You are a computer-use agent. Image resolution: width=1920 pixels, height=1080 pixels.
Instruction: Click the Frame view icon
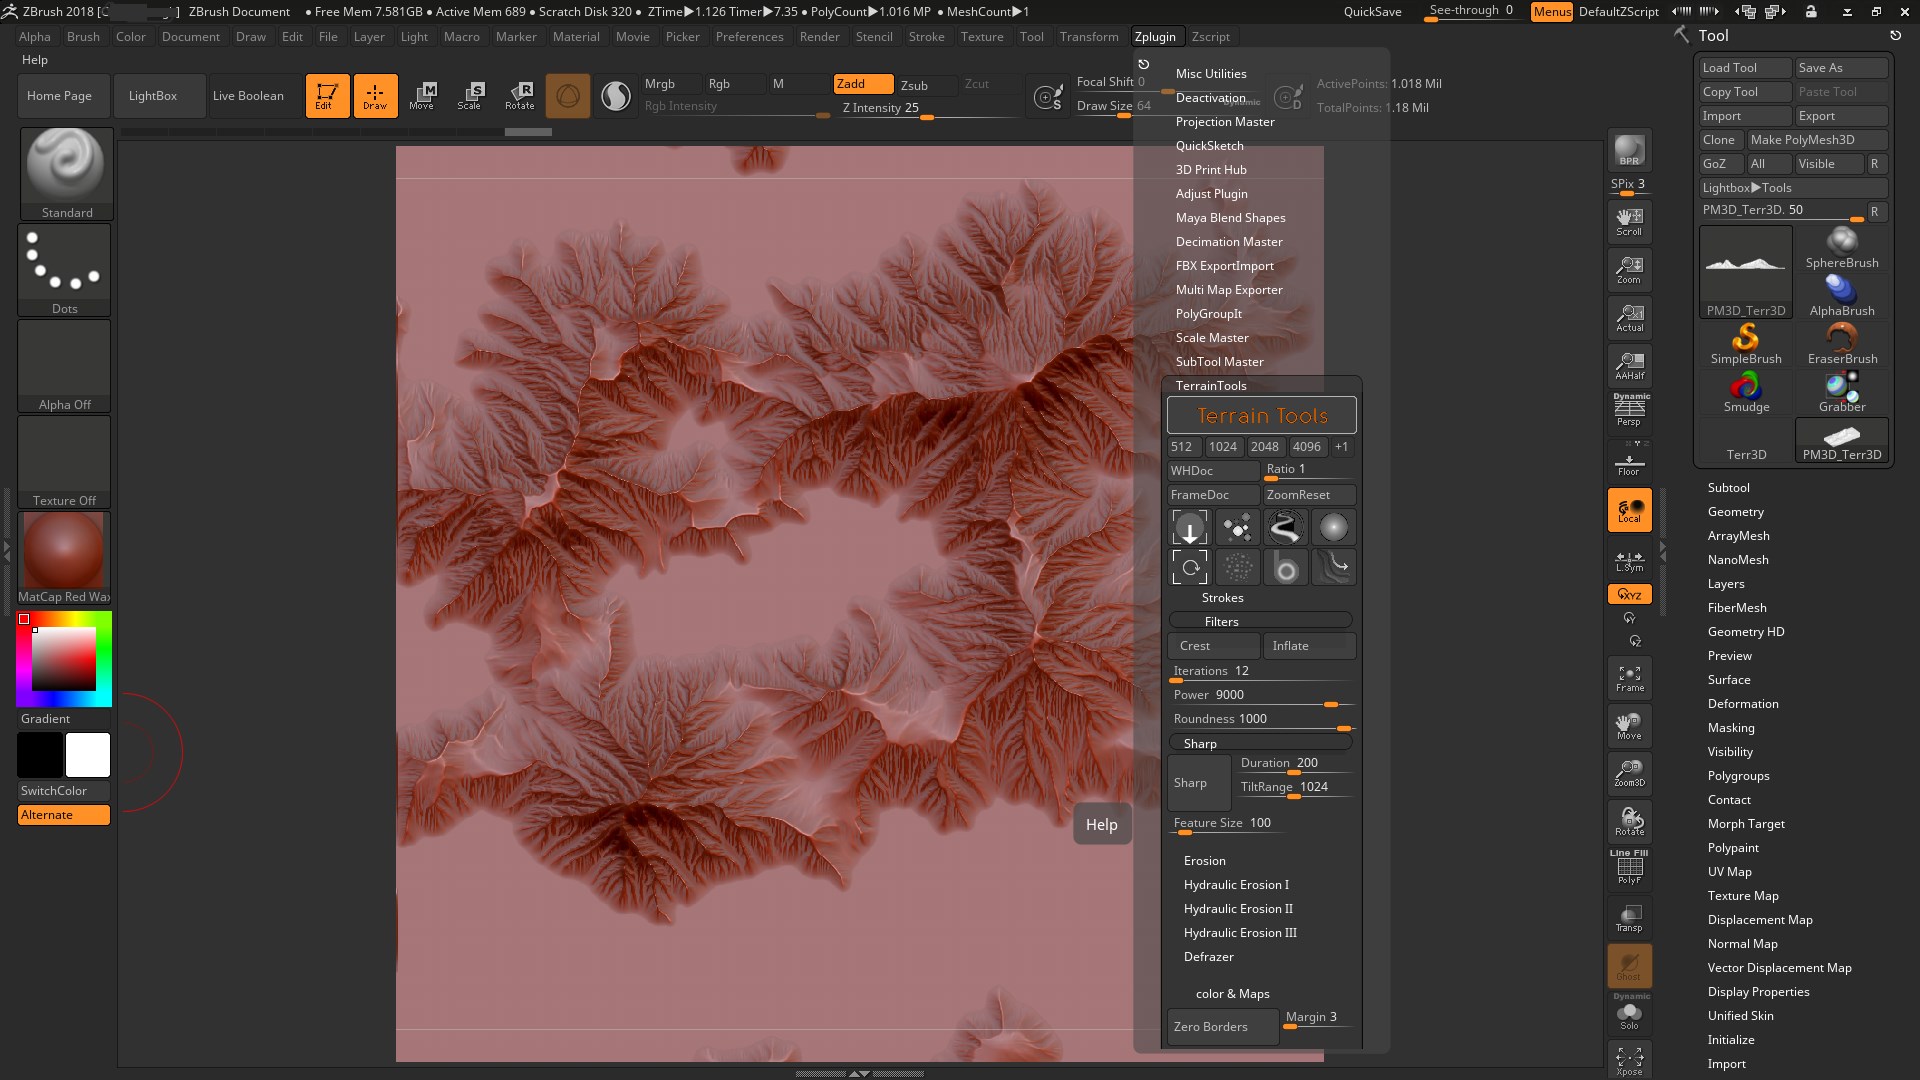point(1629,678)
